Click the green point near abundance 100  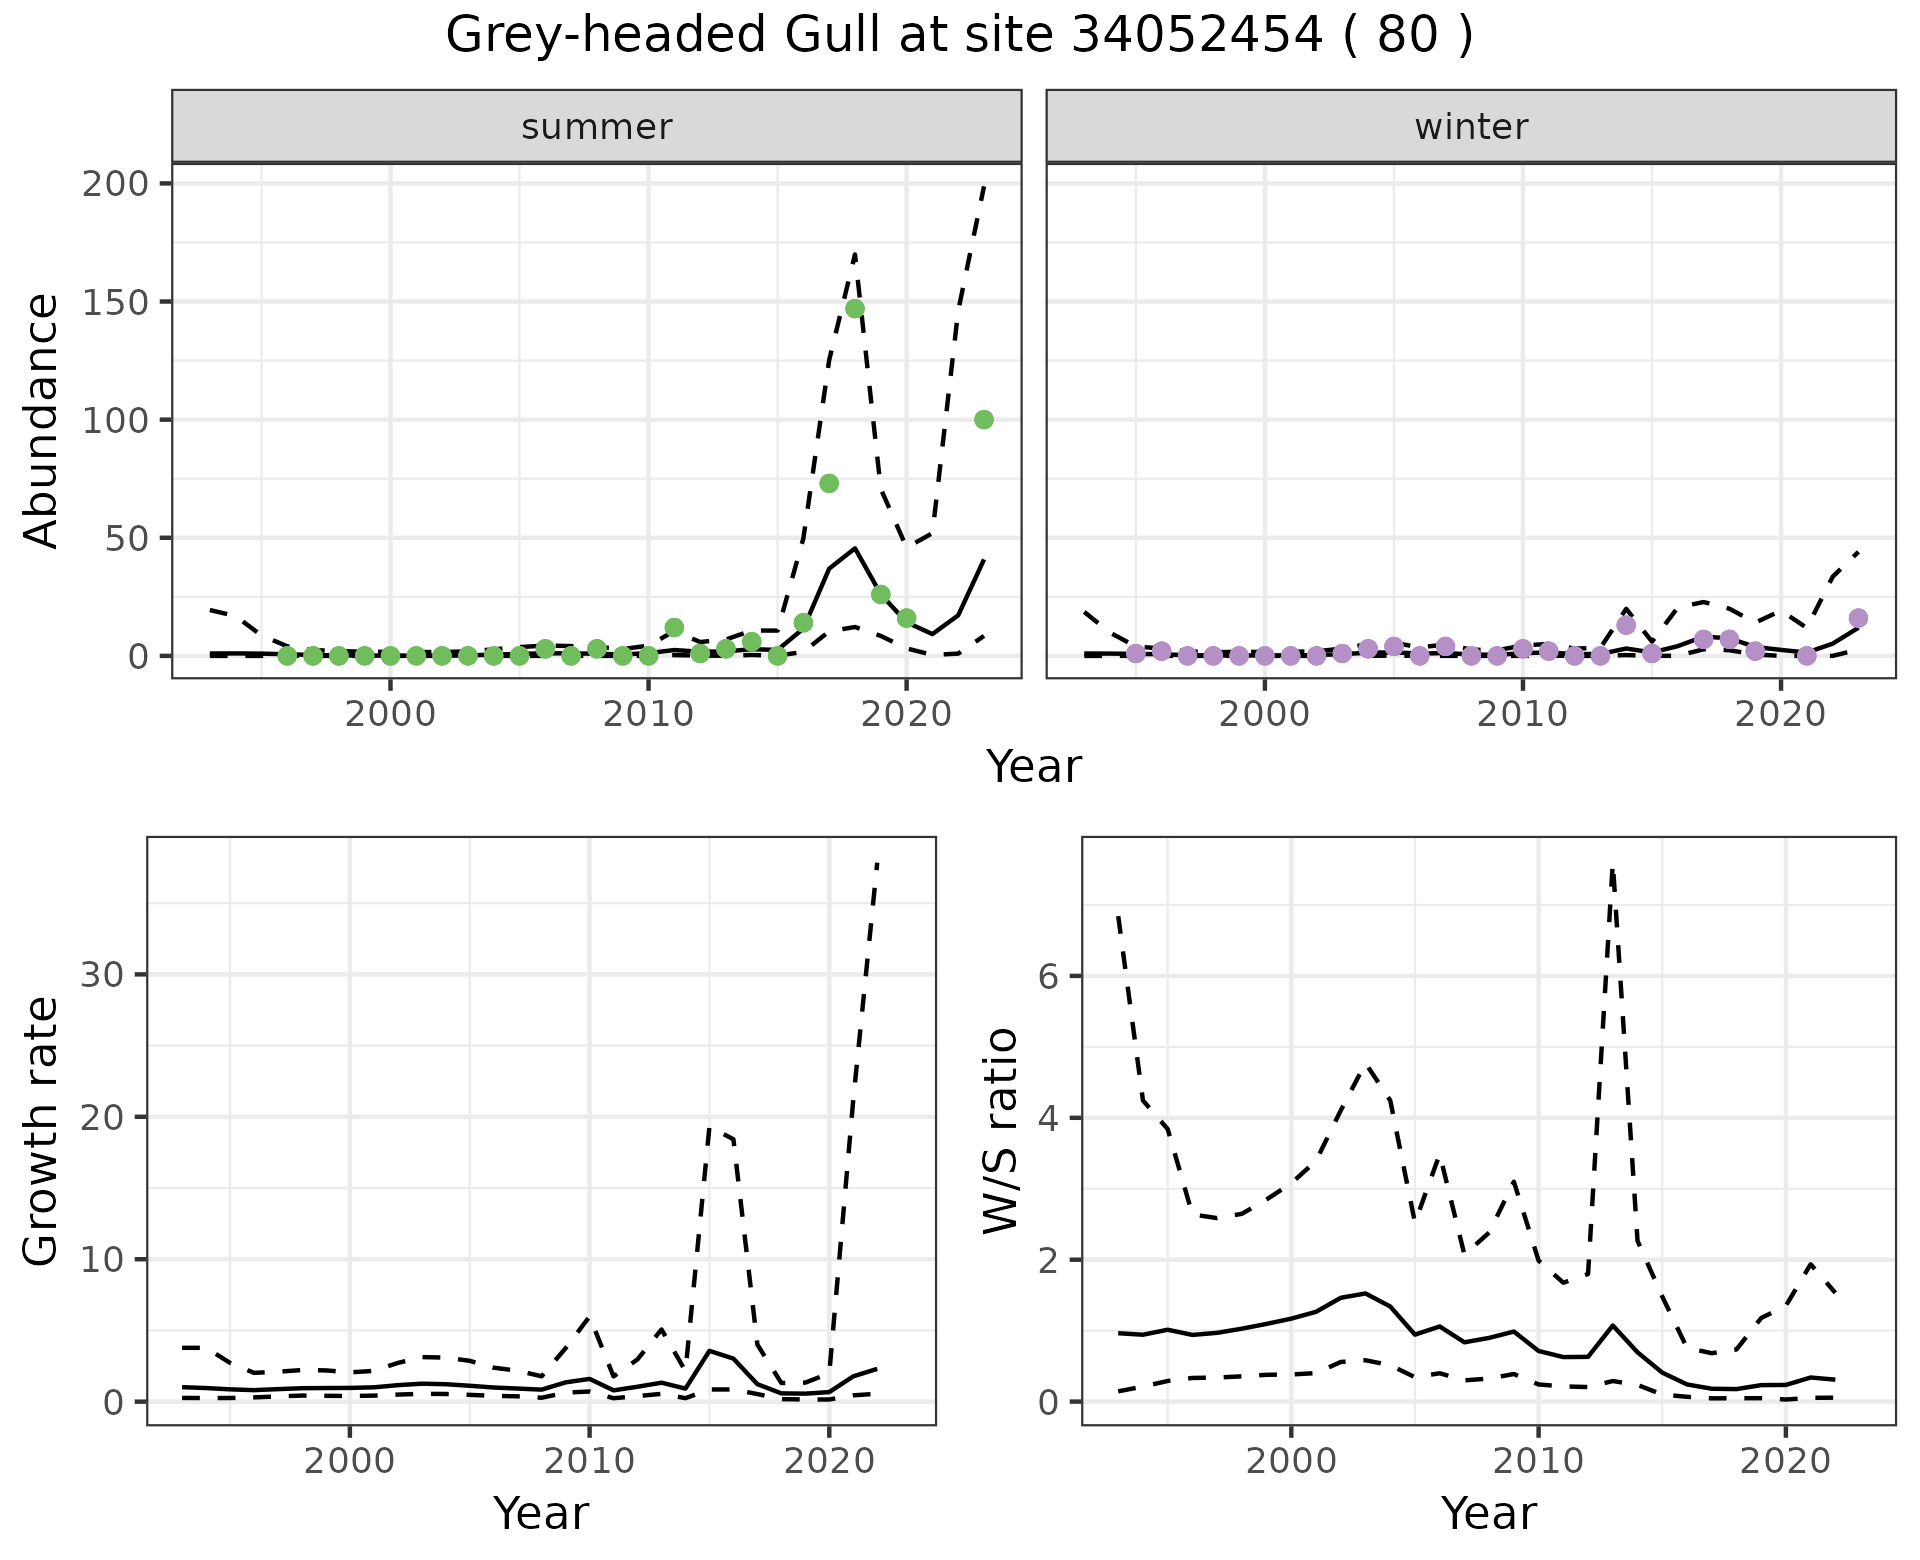[x=983, y=420]
